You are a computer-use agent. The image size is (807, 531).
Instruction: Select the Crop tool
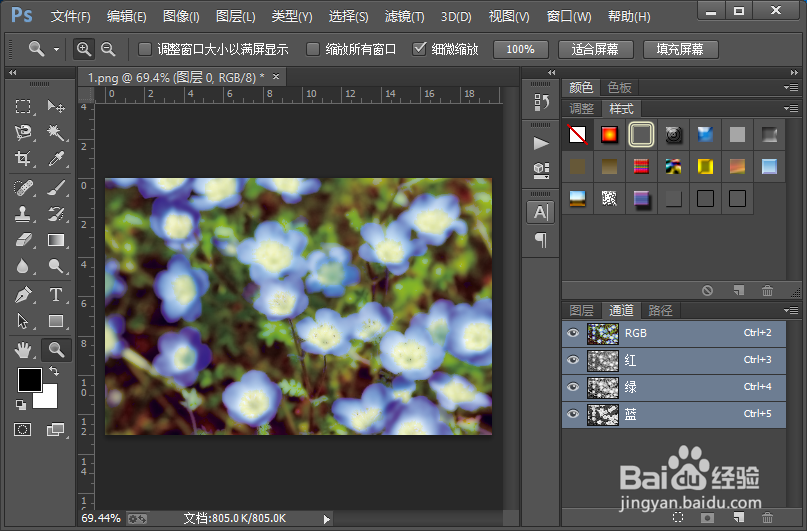click(23, 158)
